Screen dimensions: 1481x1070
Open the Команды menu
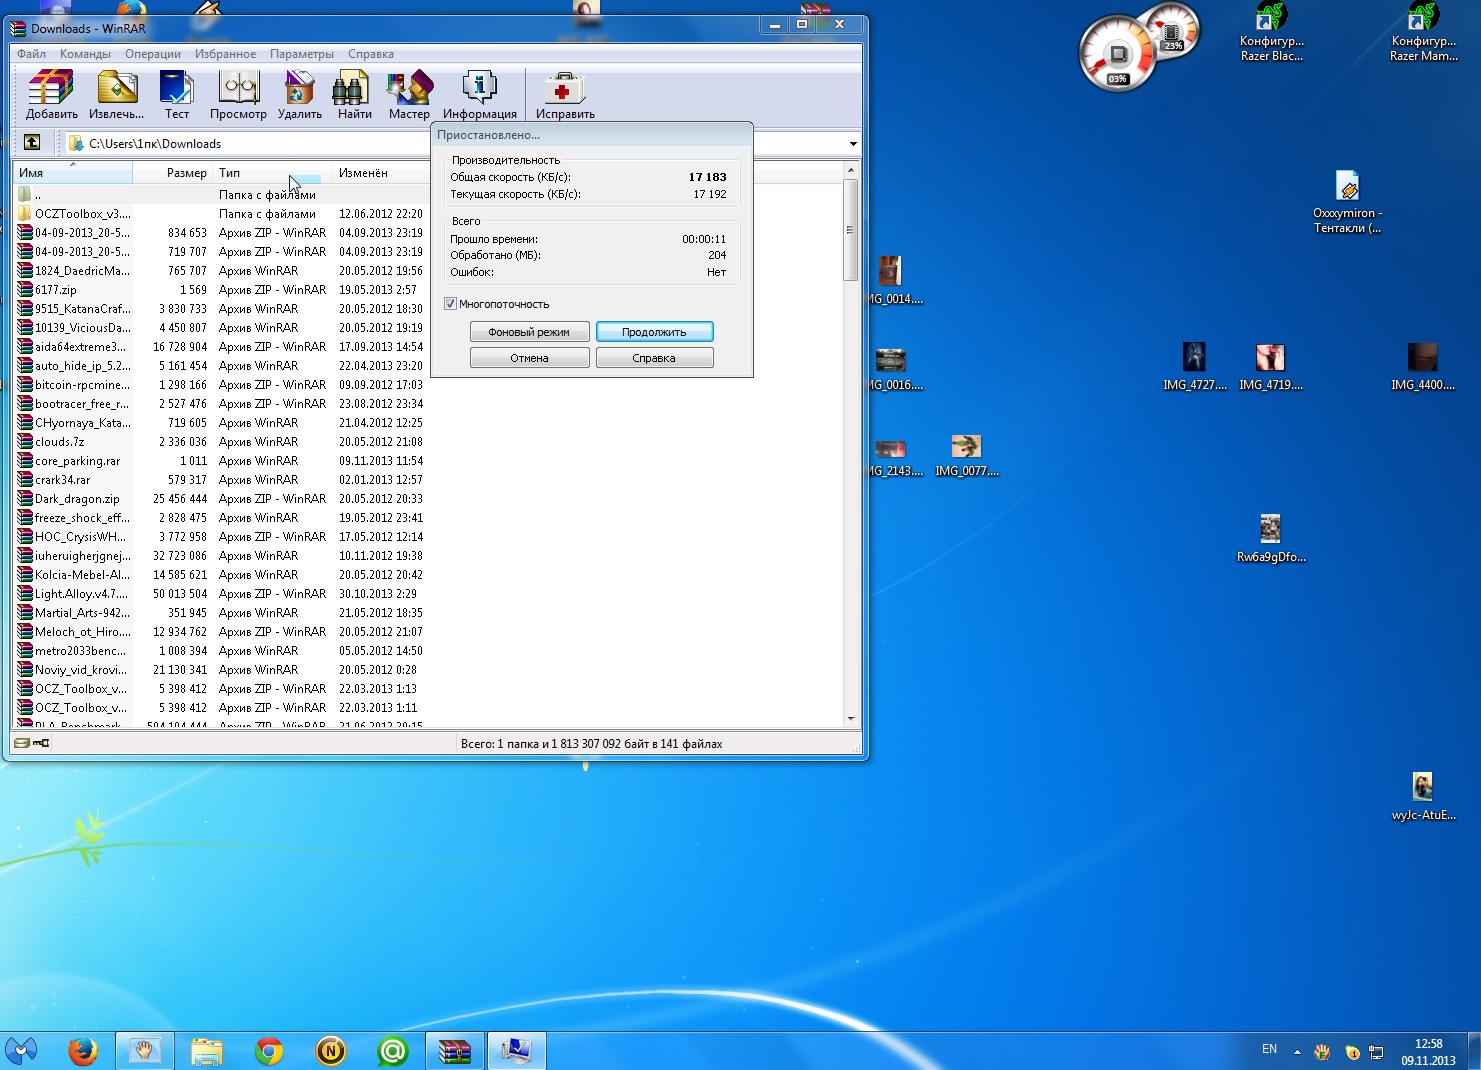pos(85,54)
